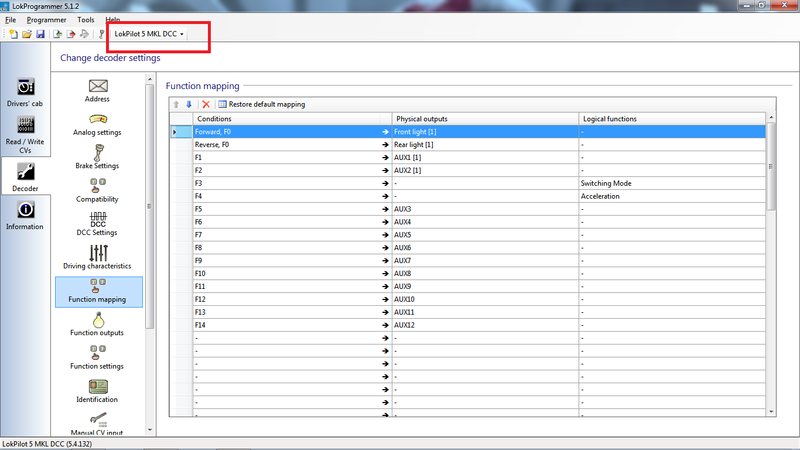Open Driving characteristics
Image resolution: width=800 pixels, height=450 pixels.
coord(97,257)
